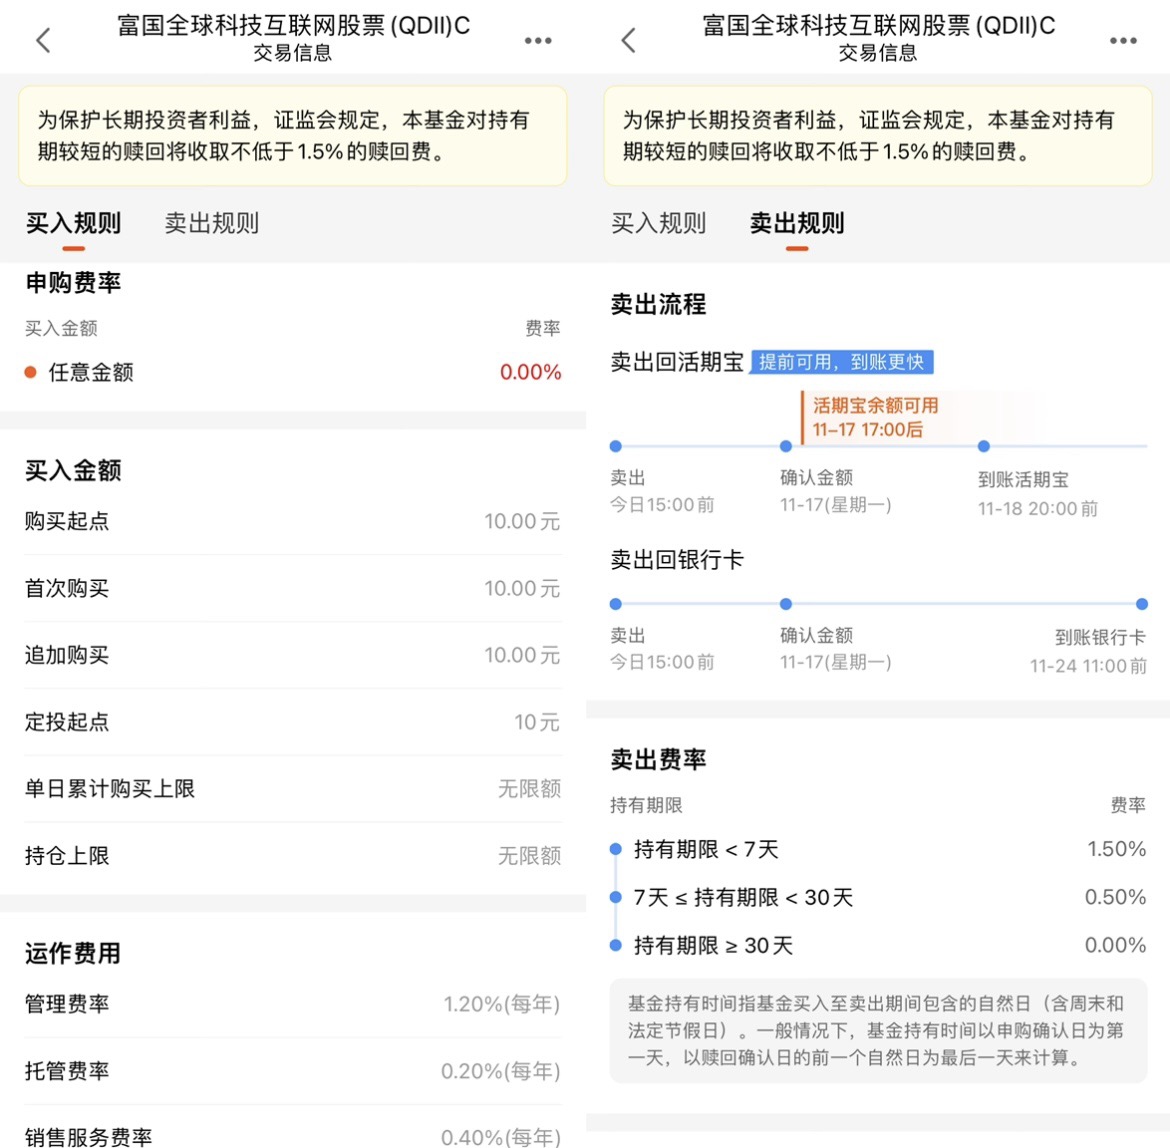
Task: Tap the 活期宝余额可用 orange tooltip
Action: [875, 418]
